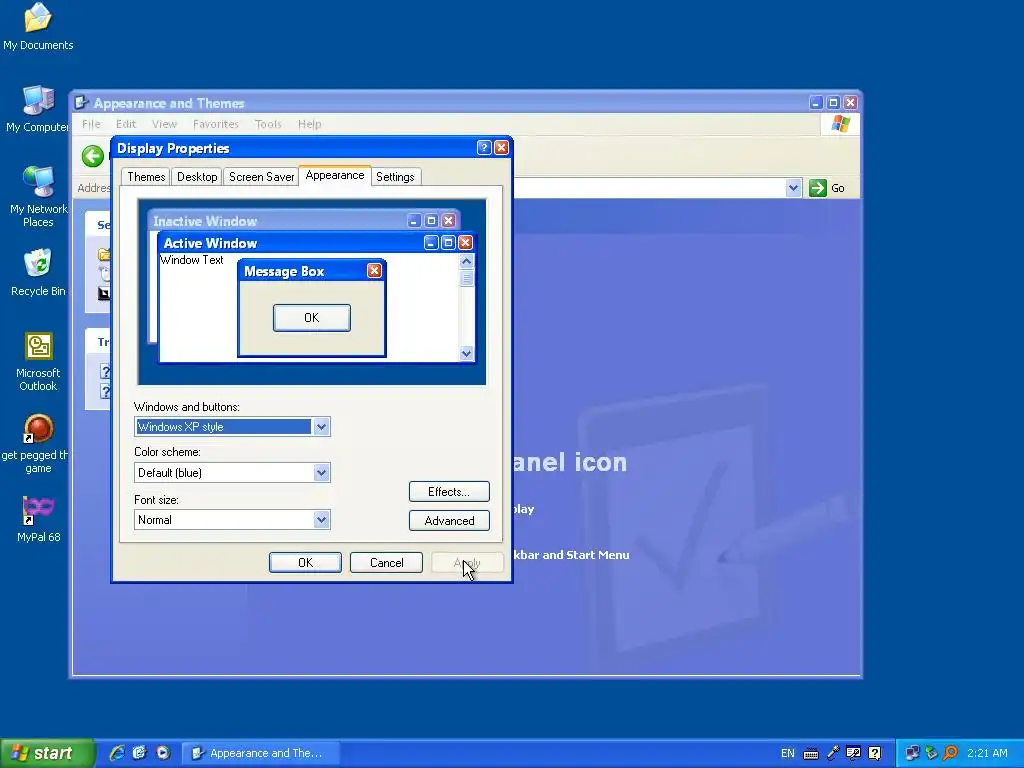1024x768 pixels.
Task: Select My Network Places desktop icon
Action: pos(38,197)
